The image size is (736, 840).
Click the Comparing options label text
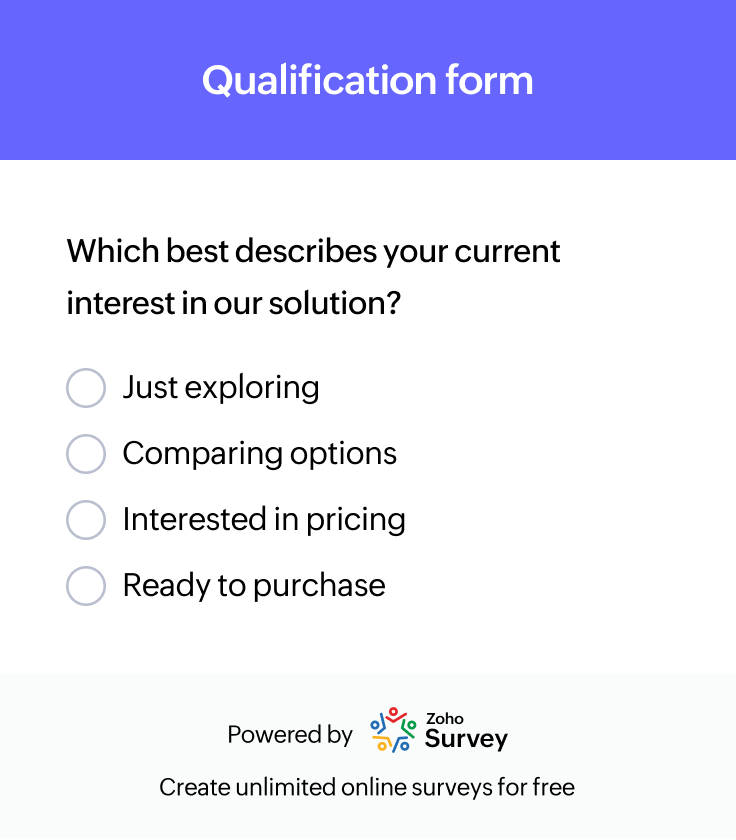[259, 454]
